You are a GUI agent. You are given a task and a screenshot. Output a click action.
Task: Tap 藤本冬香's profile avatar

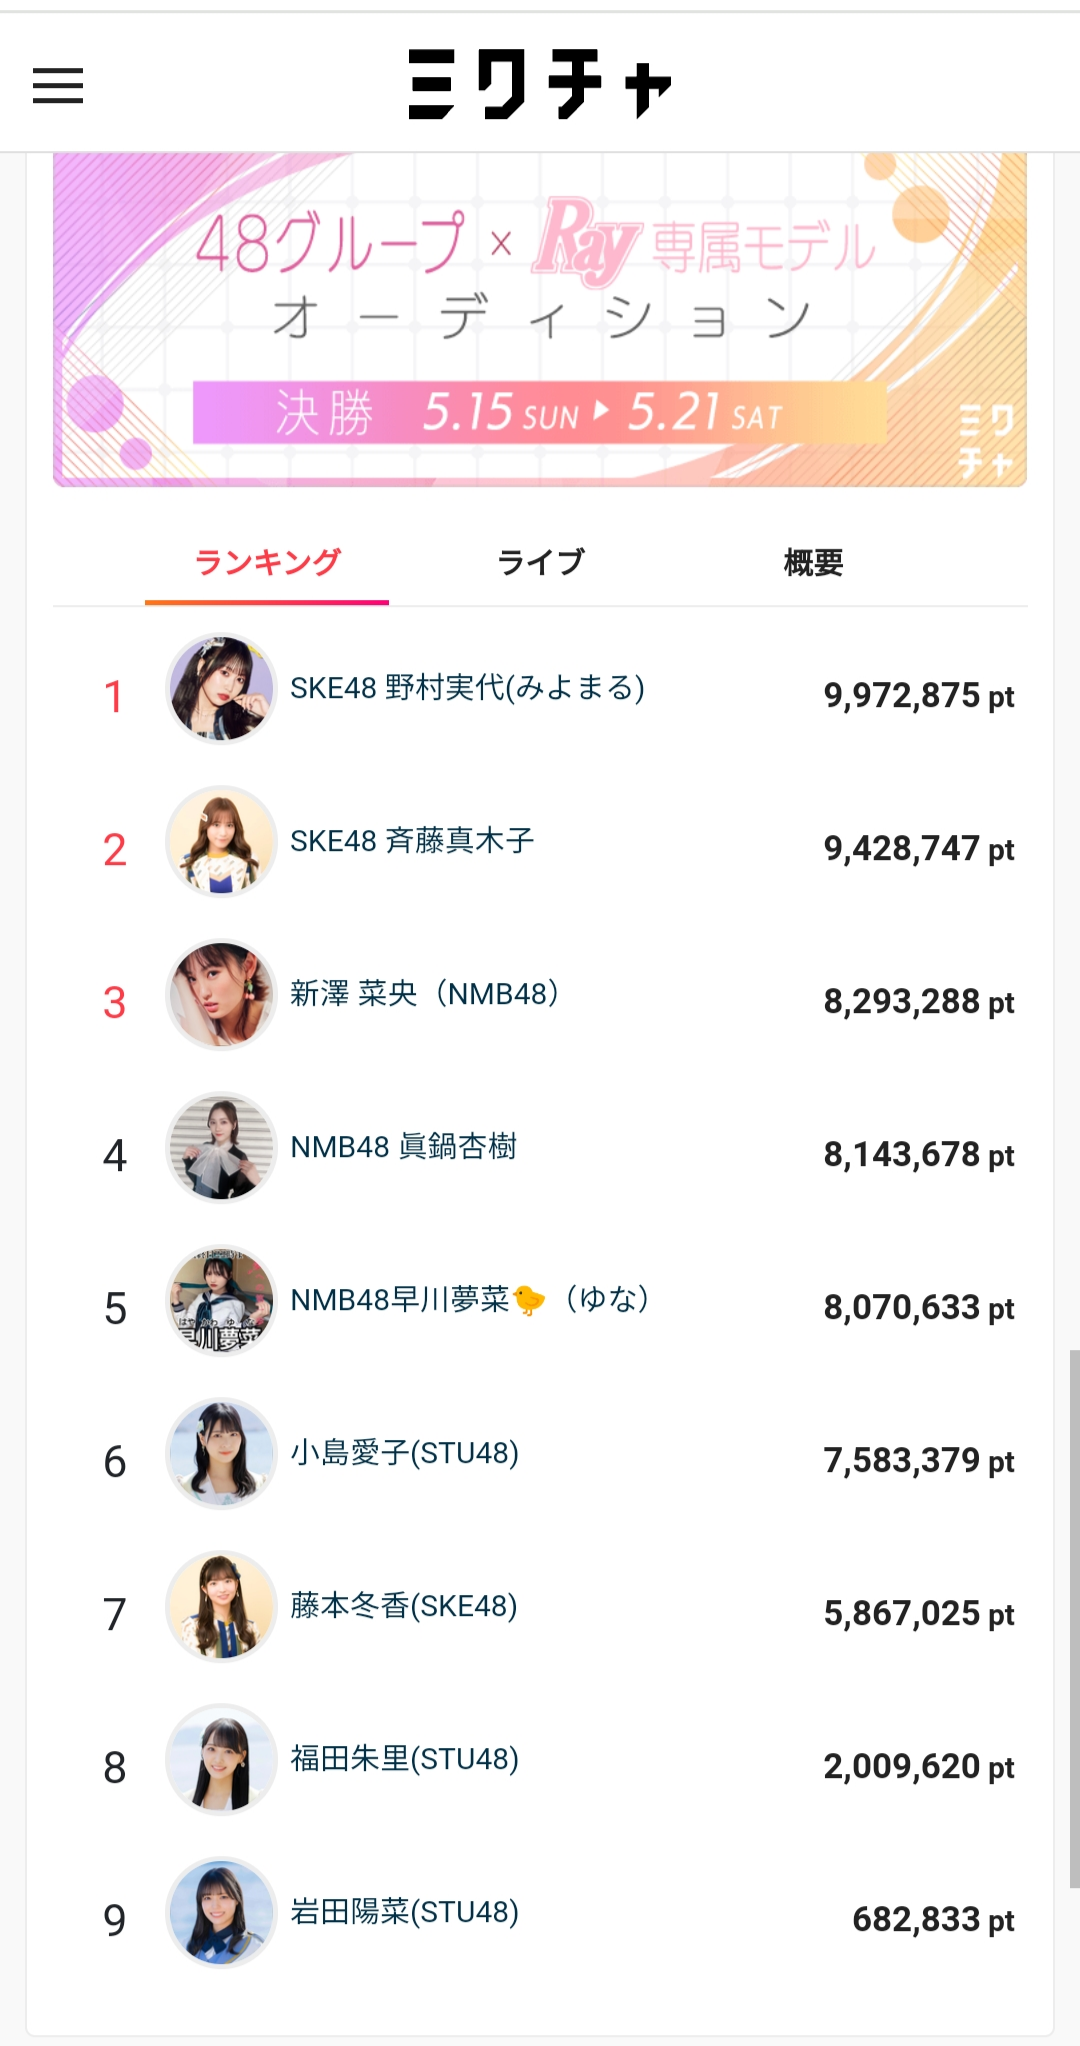(x=221, y=1607)
